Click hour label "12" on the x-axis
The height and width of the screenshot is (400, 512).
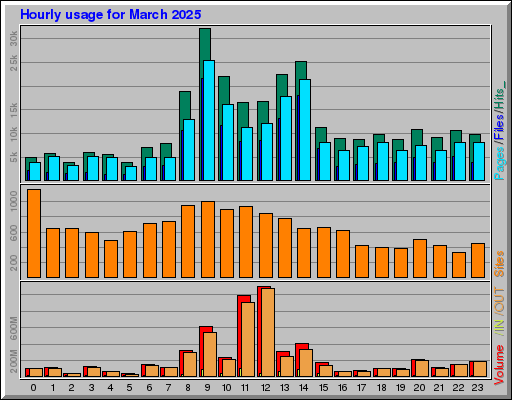pyautogui.click(x=265, y=388)
